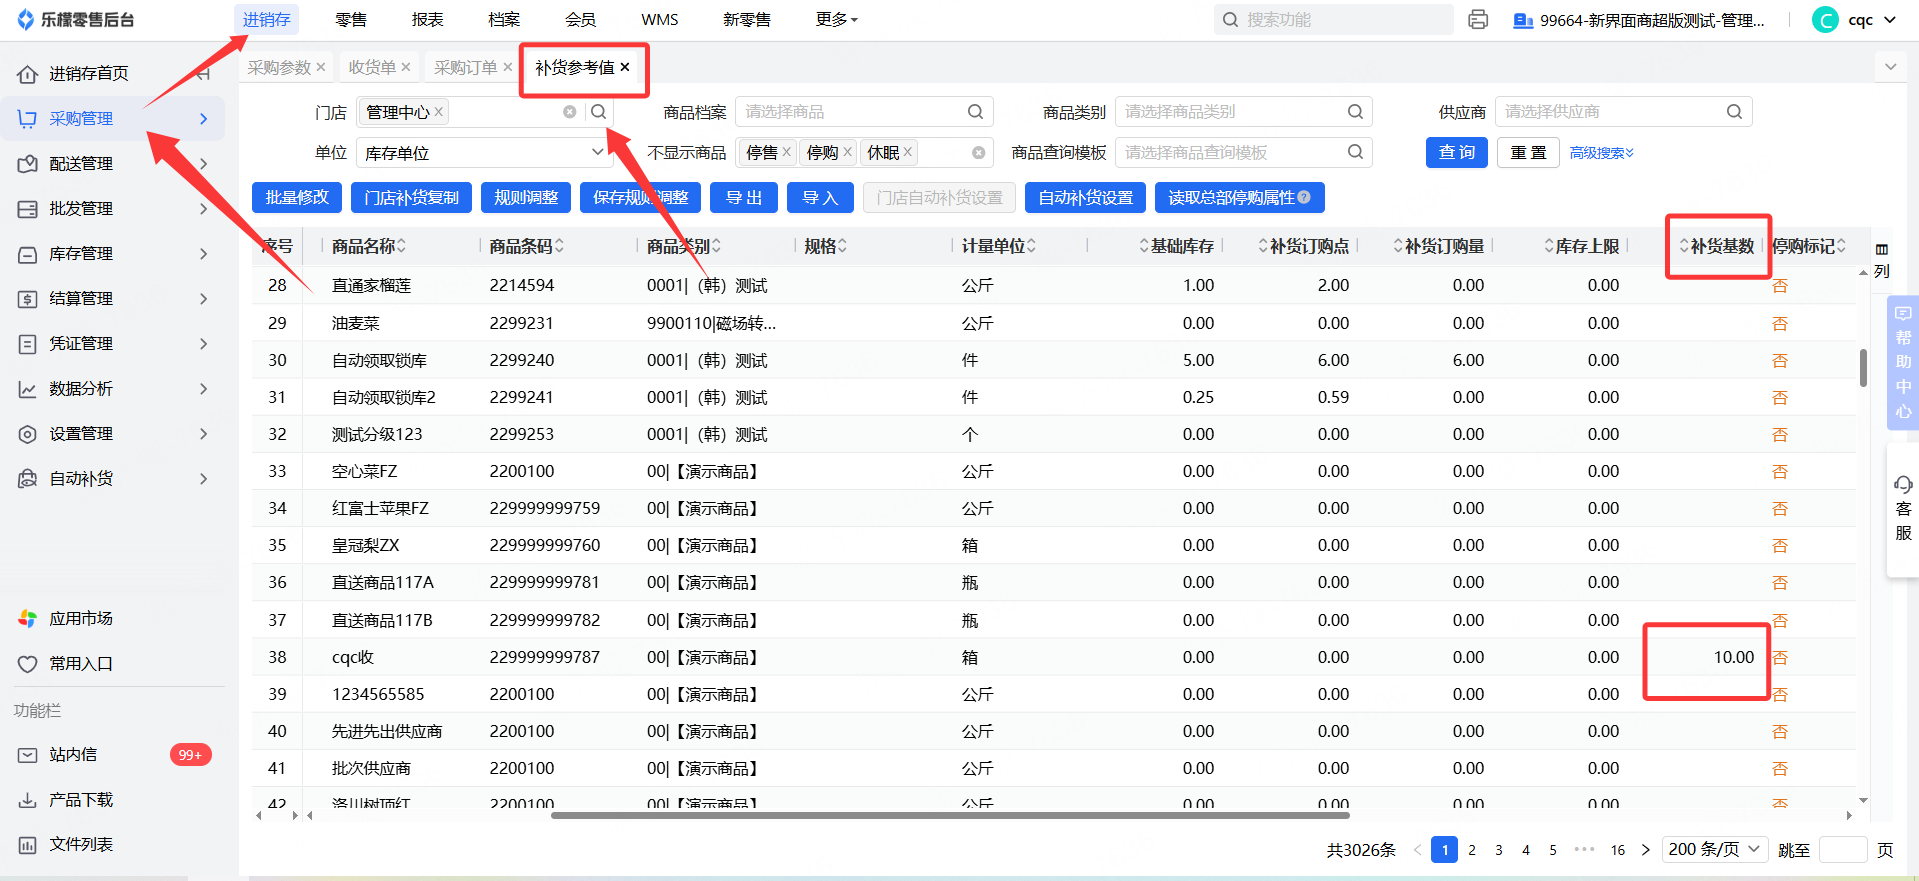Click the 批量修改 button
The height and width of the screenshot is (881, 1919).
tap(297, 198)
